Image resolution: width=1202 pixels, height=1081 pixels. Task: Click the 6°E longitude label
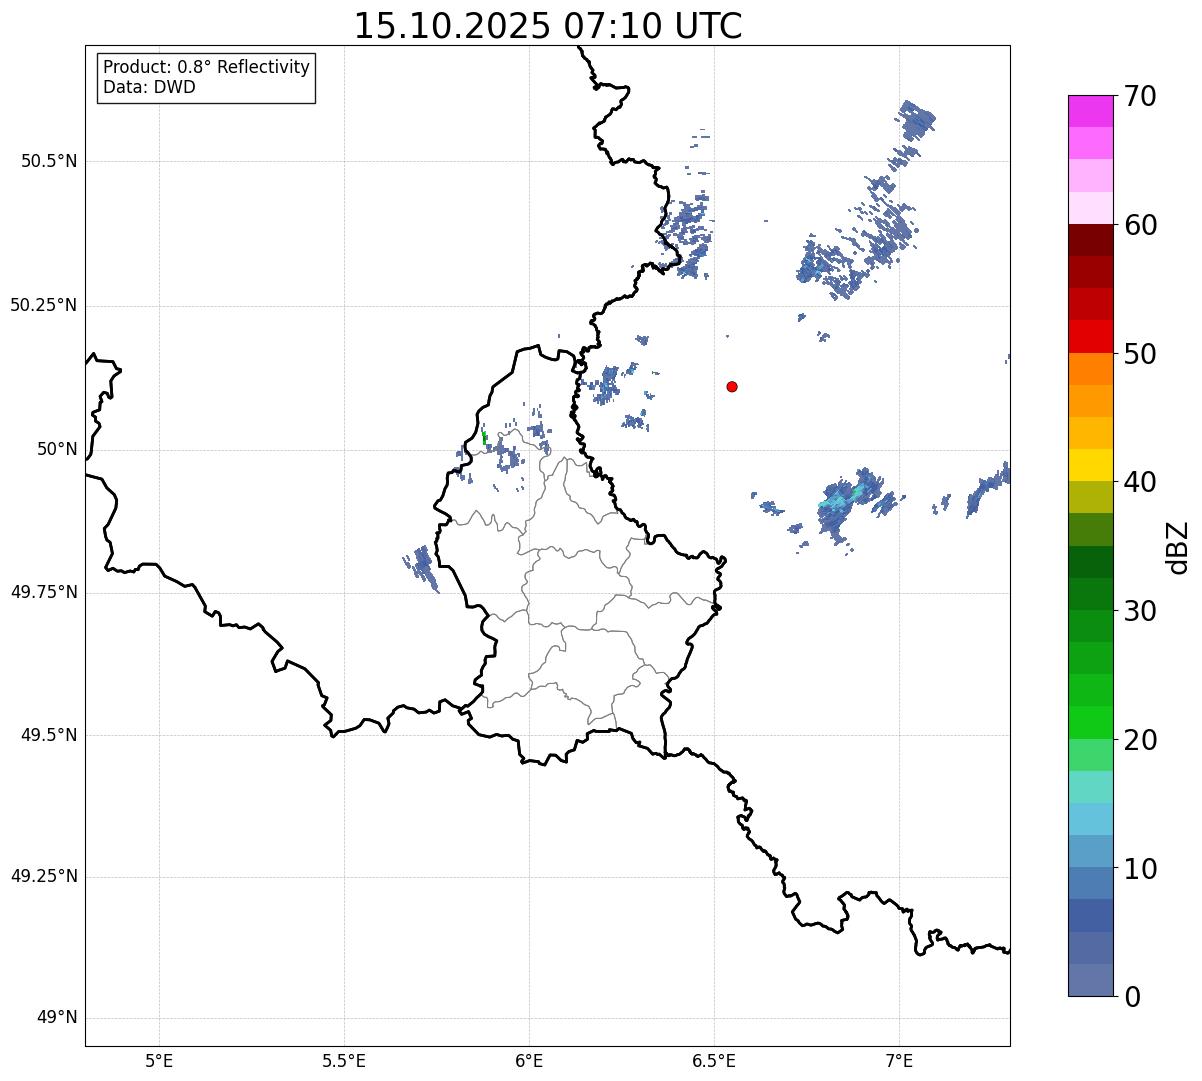529,1060
